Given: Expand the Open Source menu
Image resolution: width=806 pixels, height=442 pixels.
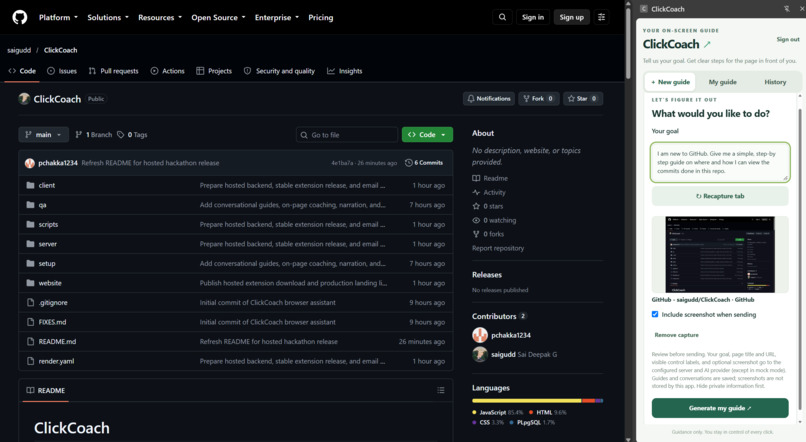Looking at the screenshot, I should click(x=218, y=17).
